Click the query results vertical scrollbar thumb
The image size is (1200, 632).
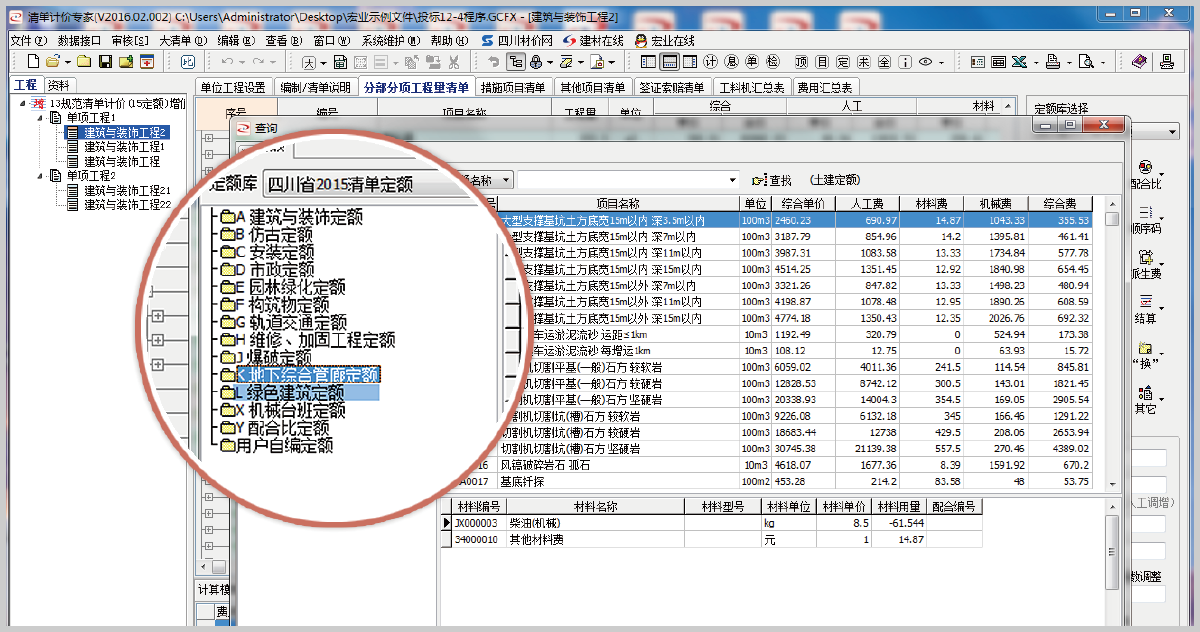1112,218
